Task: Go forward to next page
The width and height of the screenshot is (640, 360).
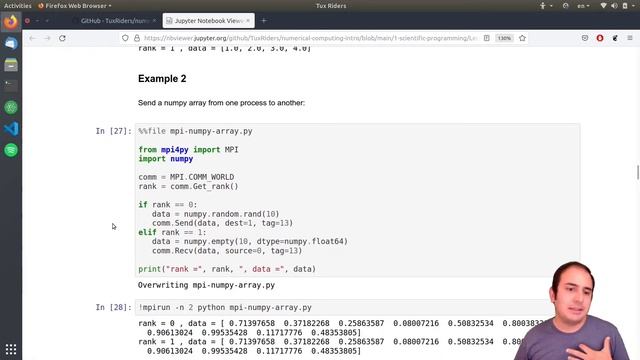Action: tap(47, 38)
